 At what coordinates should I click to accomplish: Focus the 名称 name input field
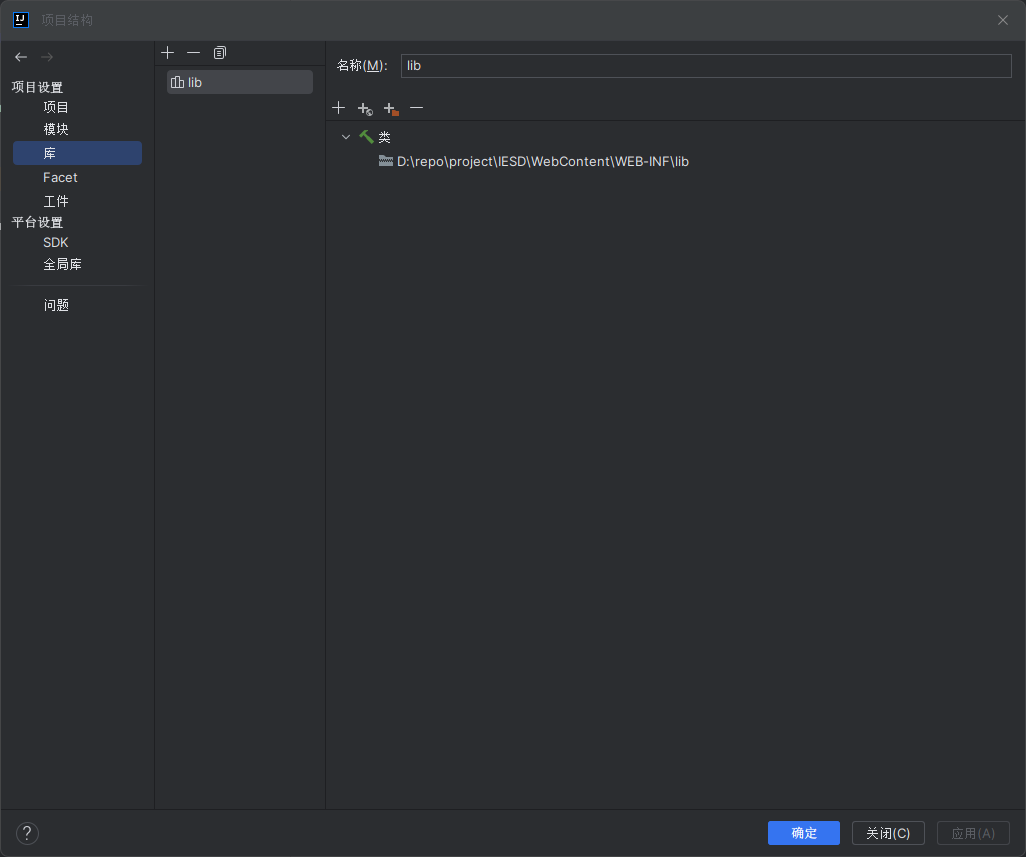point(706,65)
